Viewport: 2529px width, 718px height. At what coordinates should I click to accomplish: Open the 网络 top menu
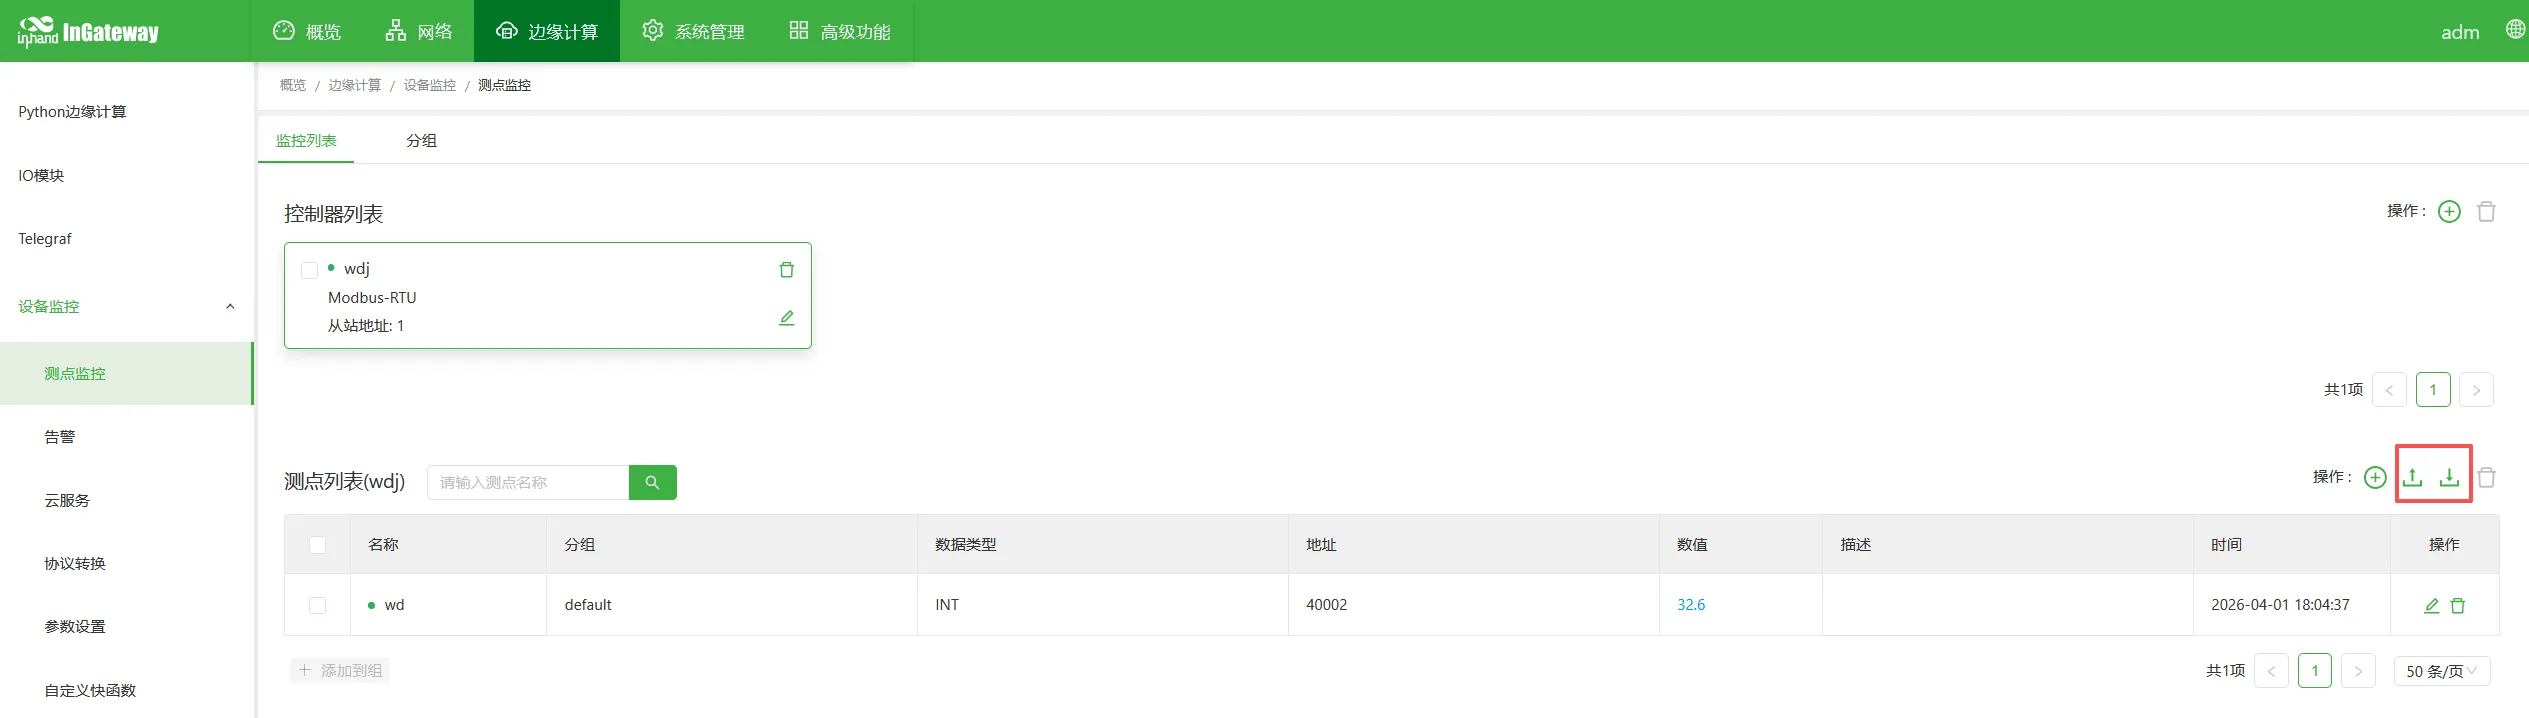click(419, 31)
